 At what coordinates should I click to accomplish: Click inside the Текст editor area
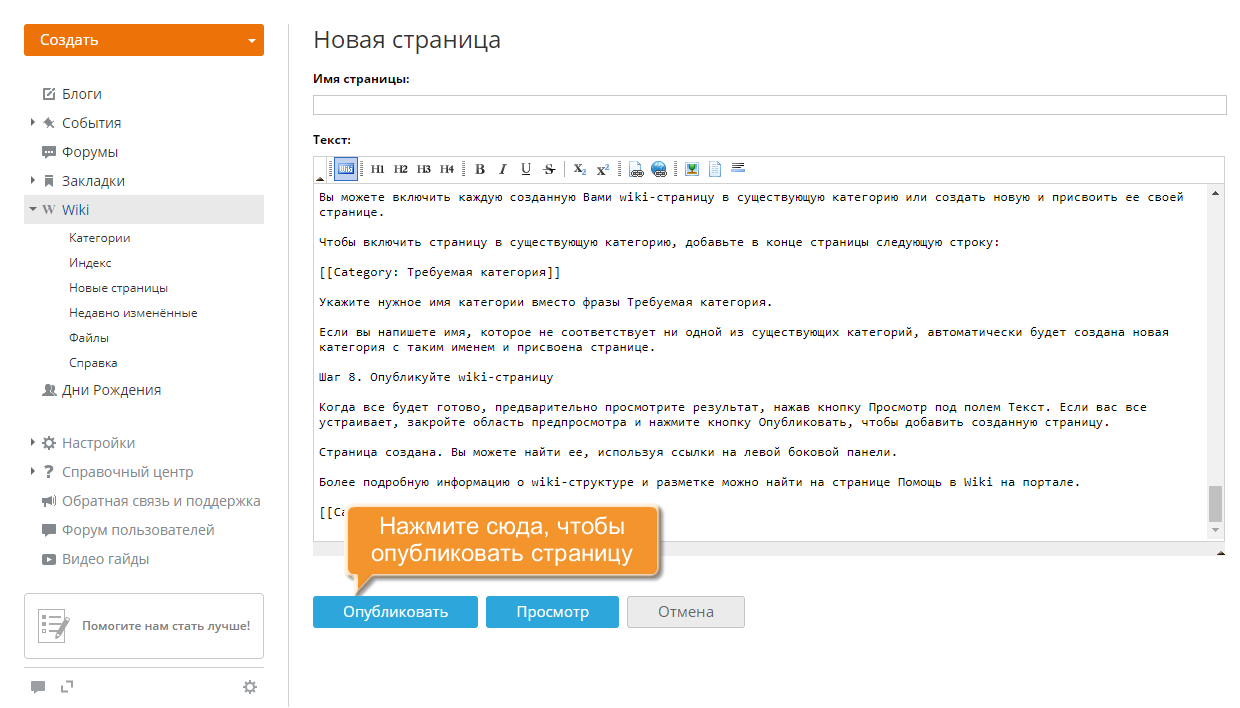click(x=760, y=362)
